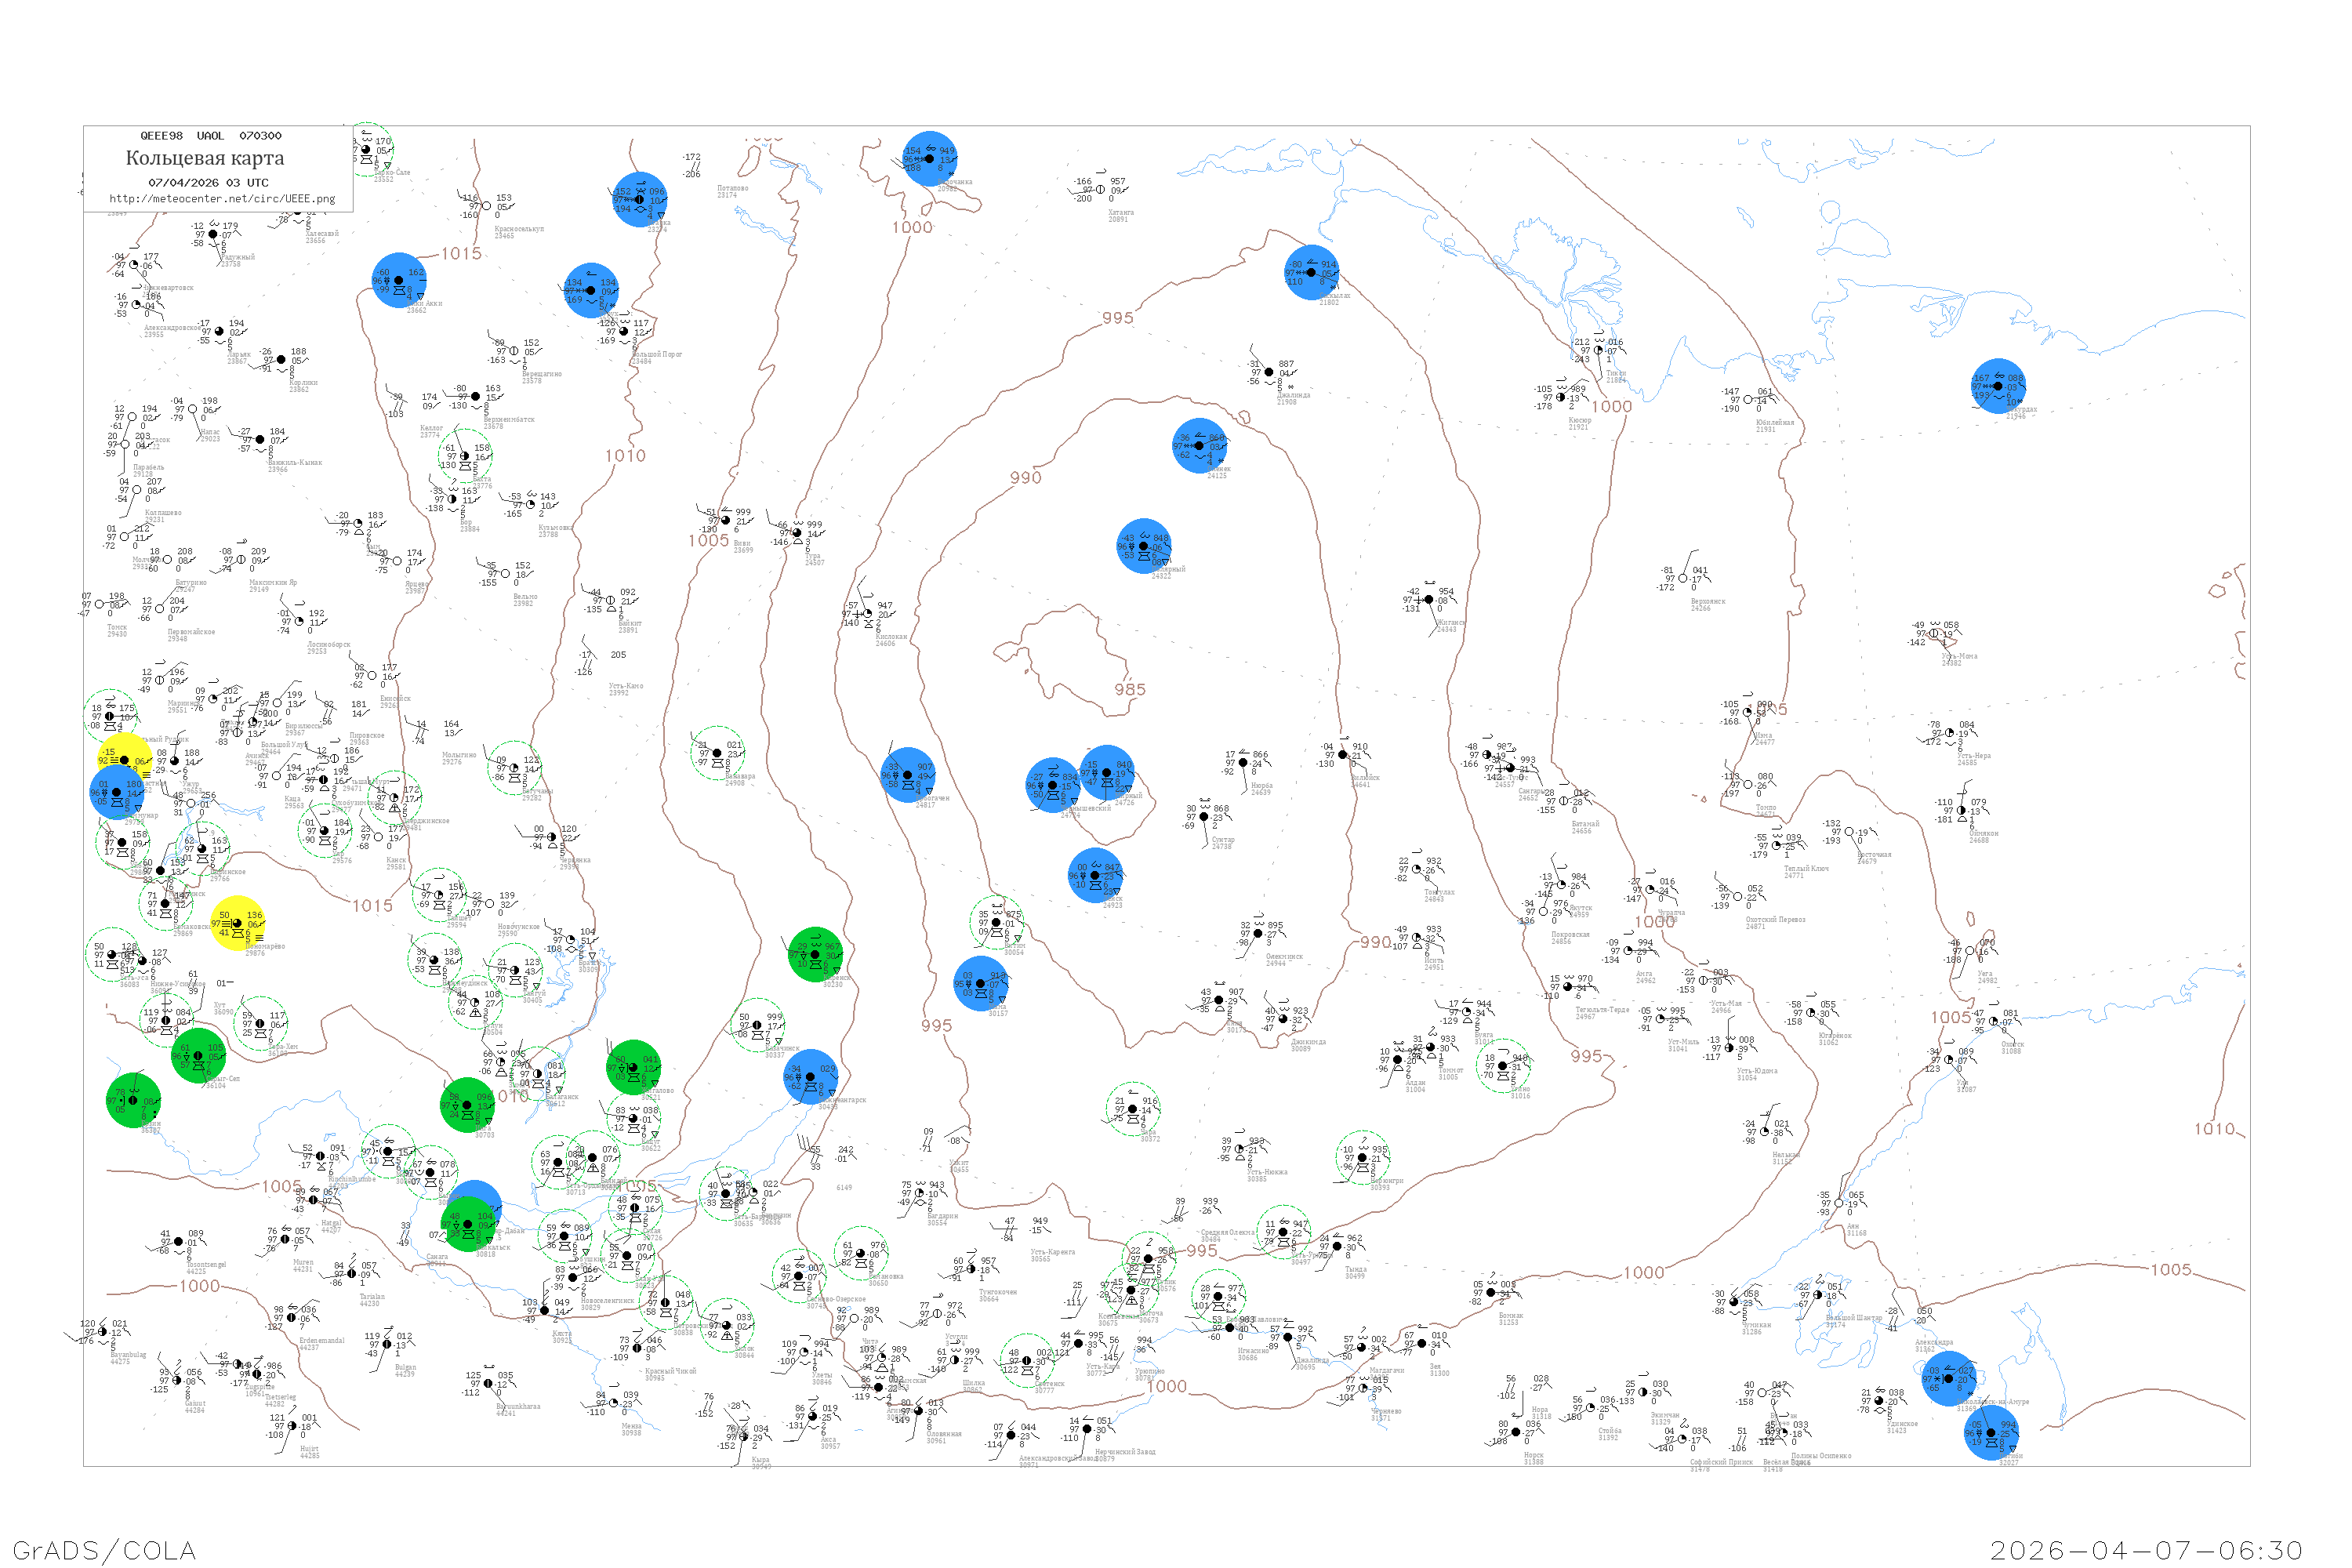This screenshot has width=2352, height=1568.
Task: Click the green station circle at Жигалово
Action: [633, 1067]
